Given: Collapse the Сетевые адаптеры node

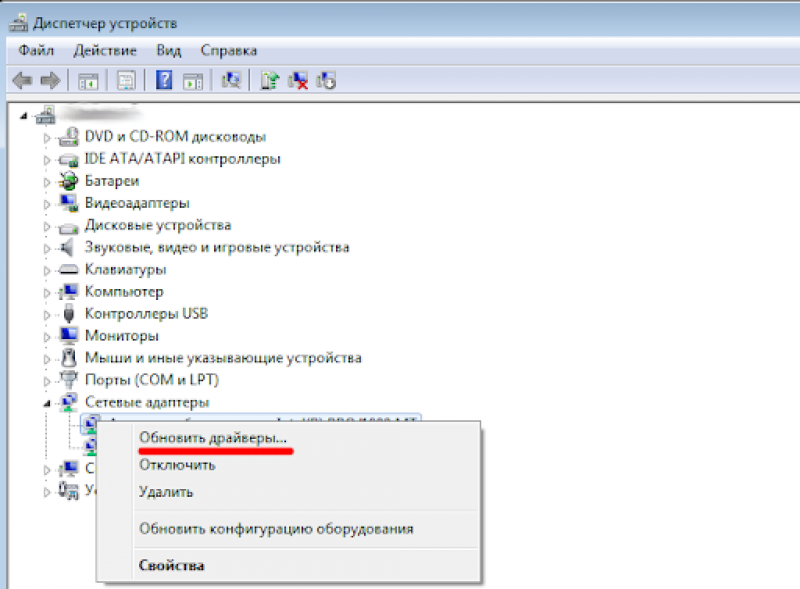Looking at the screenshot, I should pos(47,403).
